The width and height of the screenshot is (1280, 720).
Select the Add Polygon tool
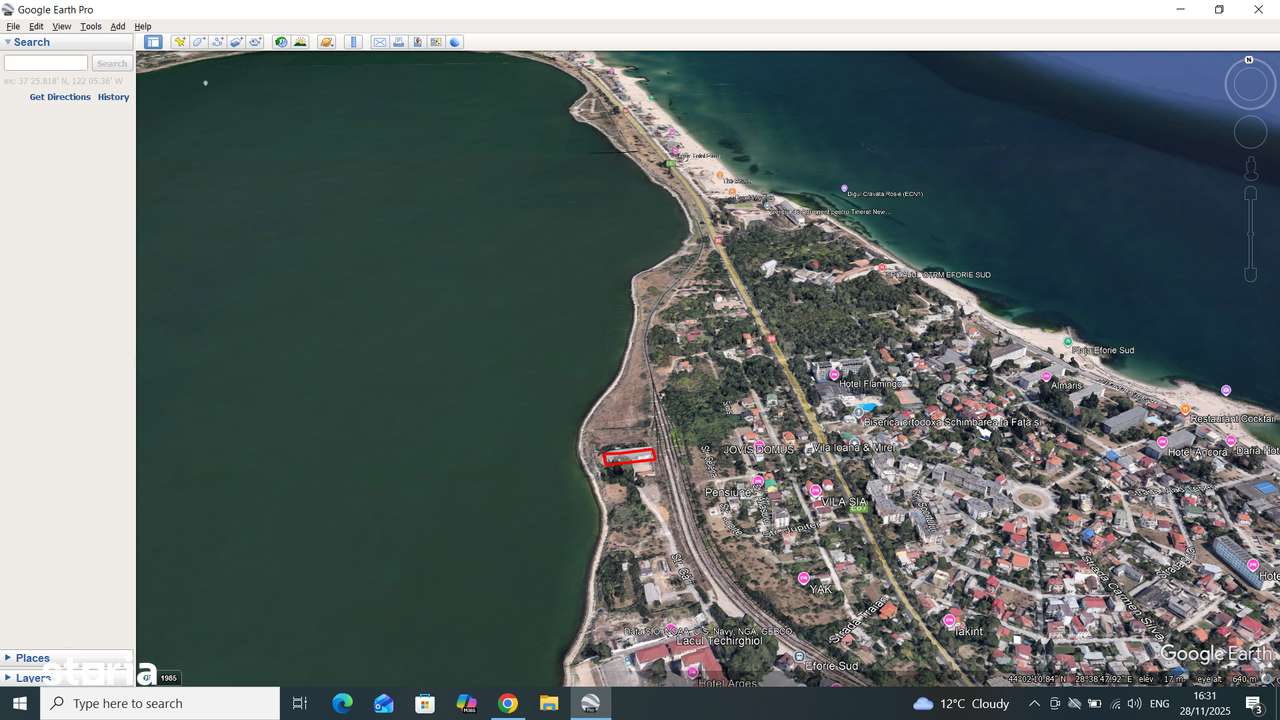[x=198, y=42]
